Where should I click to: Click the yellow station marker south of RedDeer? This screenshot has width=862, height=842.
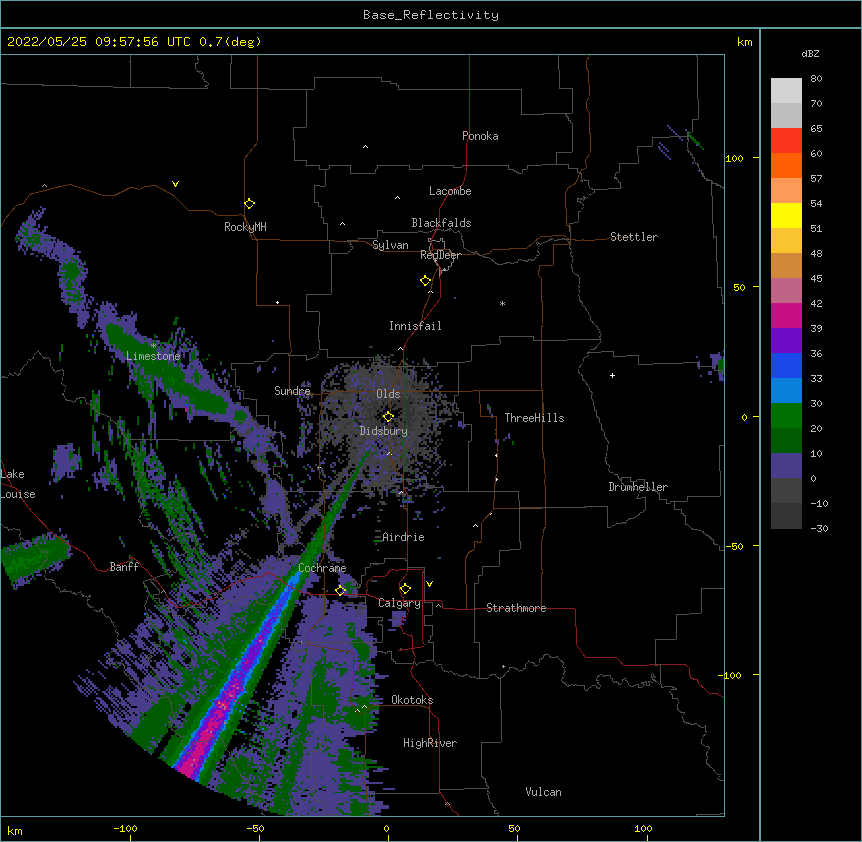(426, 281)
